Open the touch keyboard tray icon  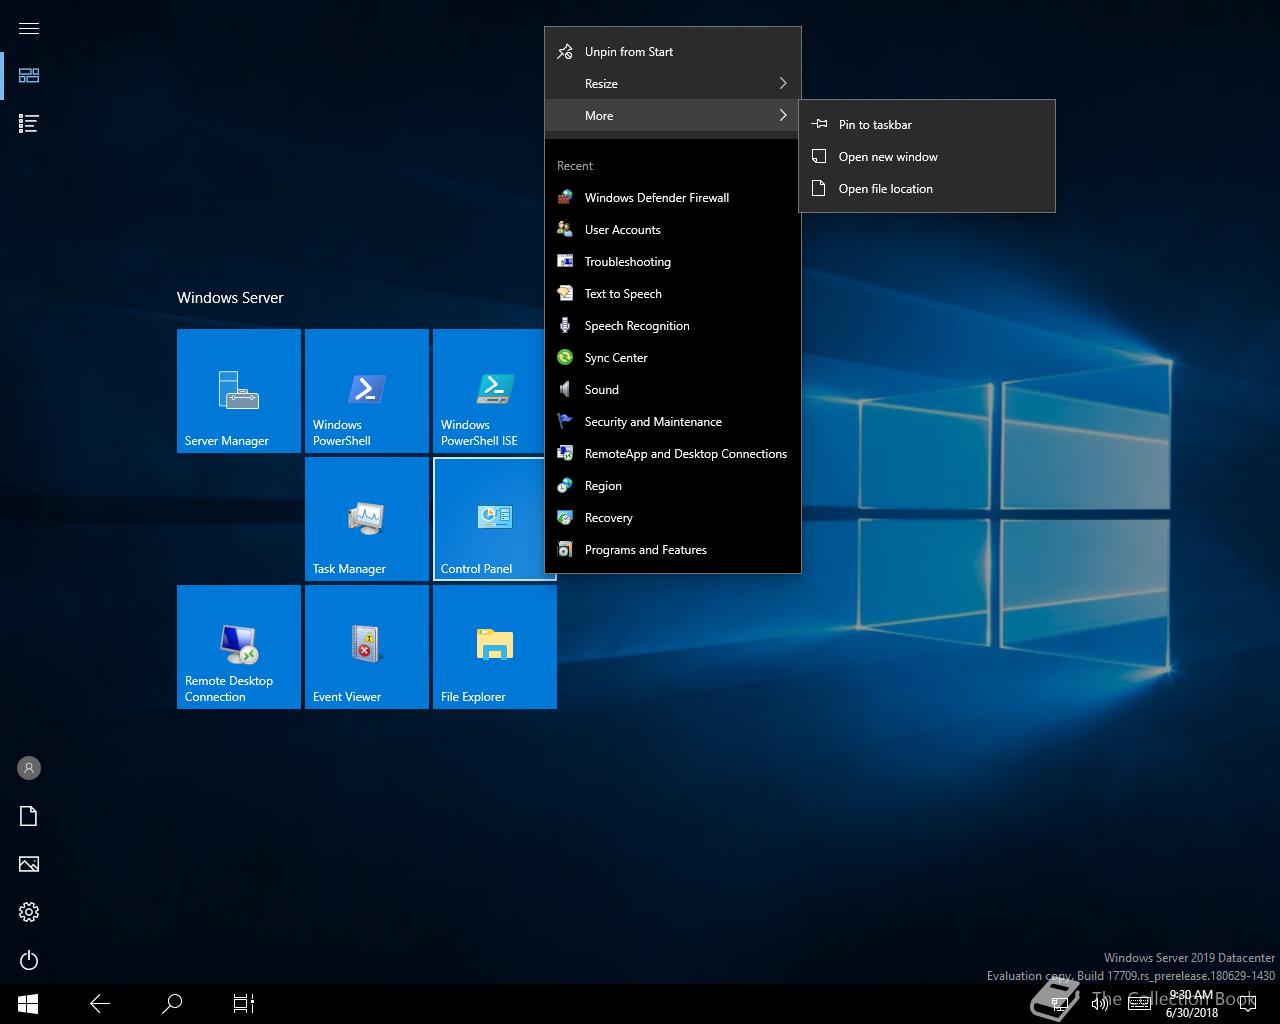point(1139,1004)
